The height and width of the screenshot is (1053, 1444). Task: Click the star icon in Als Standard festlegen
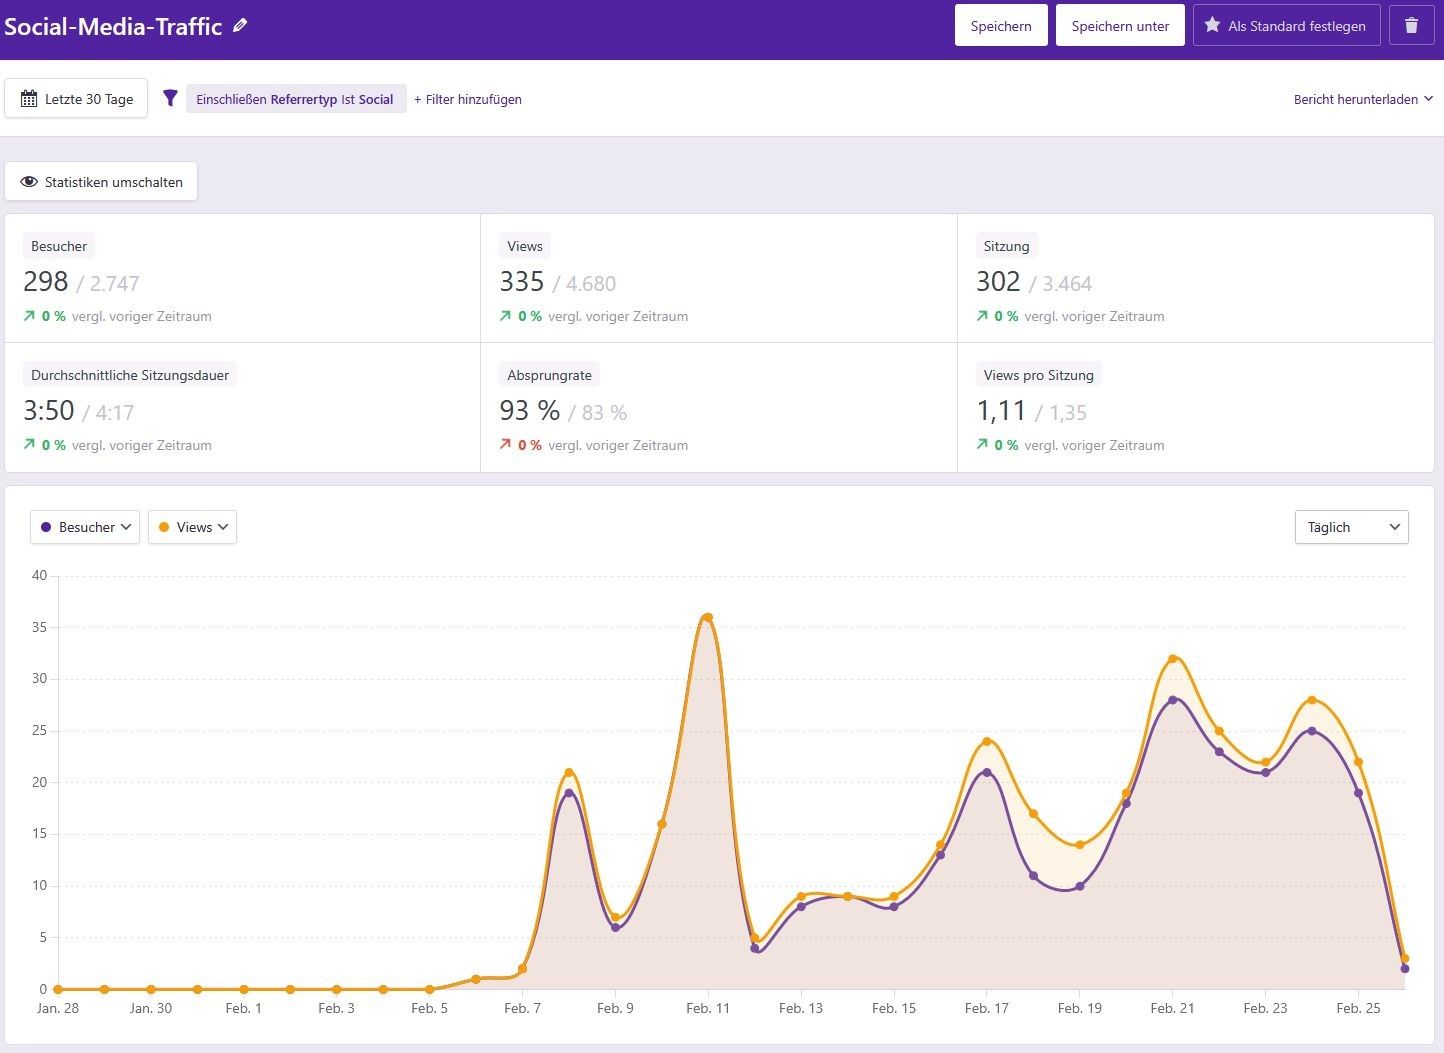click(x=1212, y=26)
